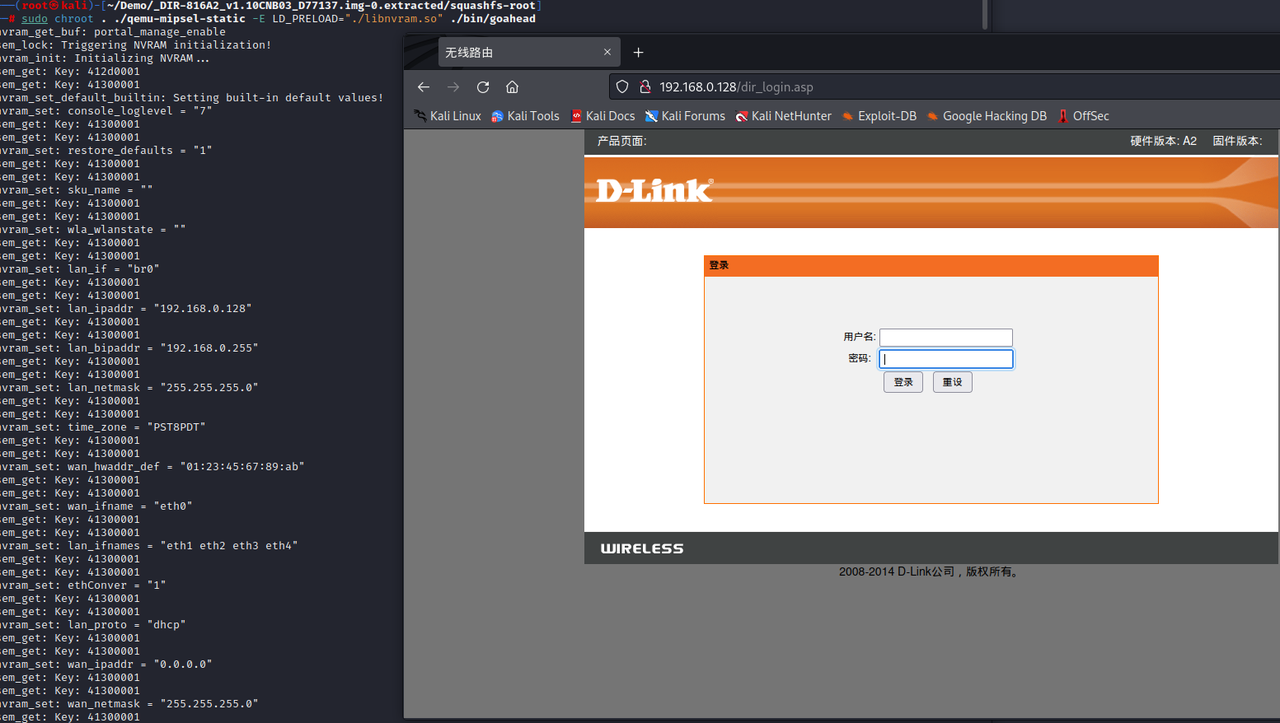The image size is (1280, 723).
Task: Click terminal line Triggering NVRAM initialization!
Action: click(x=134, y=45)
